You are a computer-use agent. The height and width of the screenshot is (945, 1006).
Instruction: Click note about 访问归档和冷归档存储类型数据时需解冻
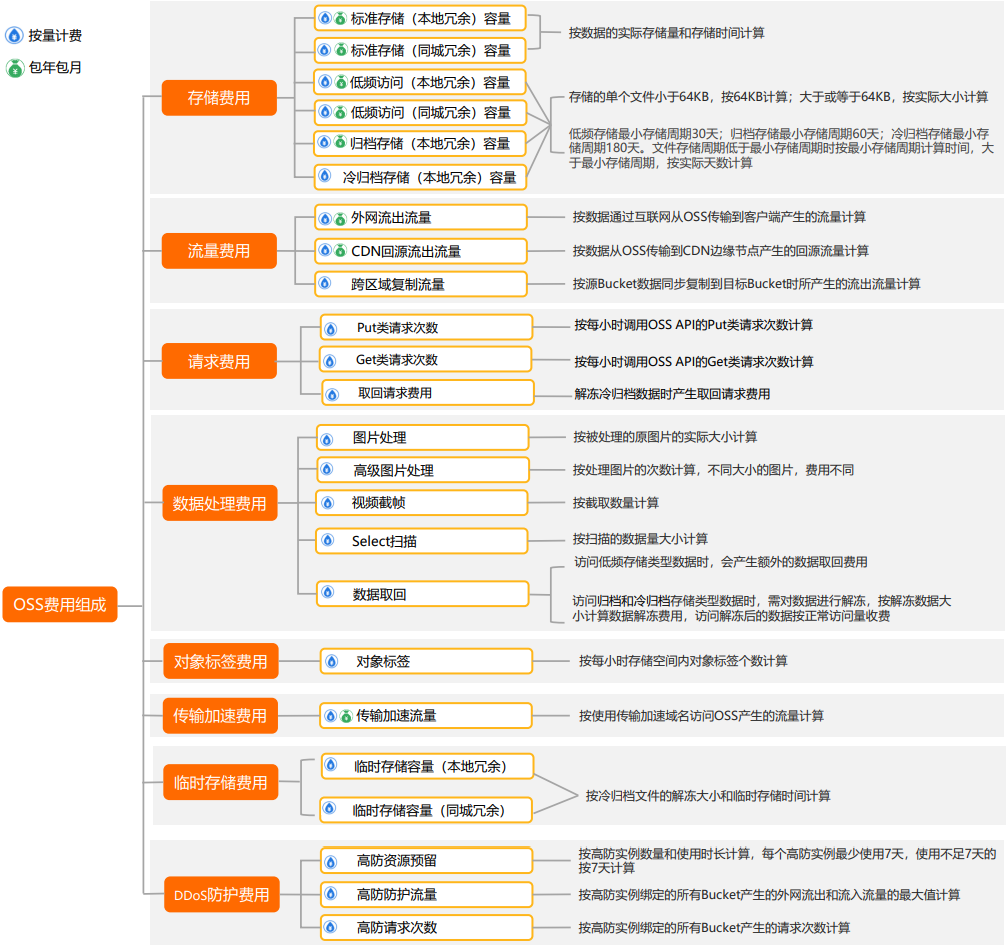click(762, 608)
